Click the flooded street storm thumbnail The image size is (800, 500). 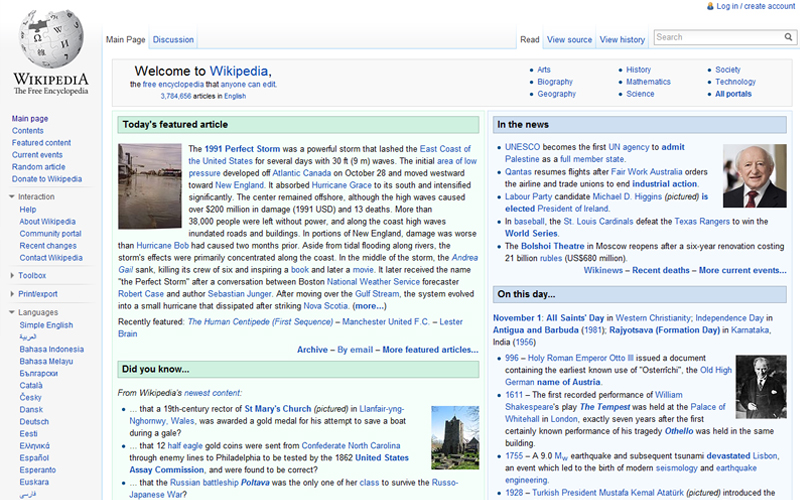[150, 186]
